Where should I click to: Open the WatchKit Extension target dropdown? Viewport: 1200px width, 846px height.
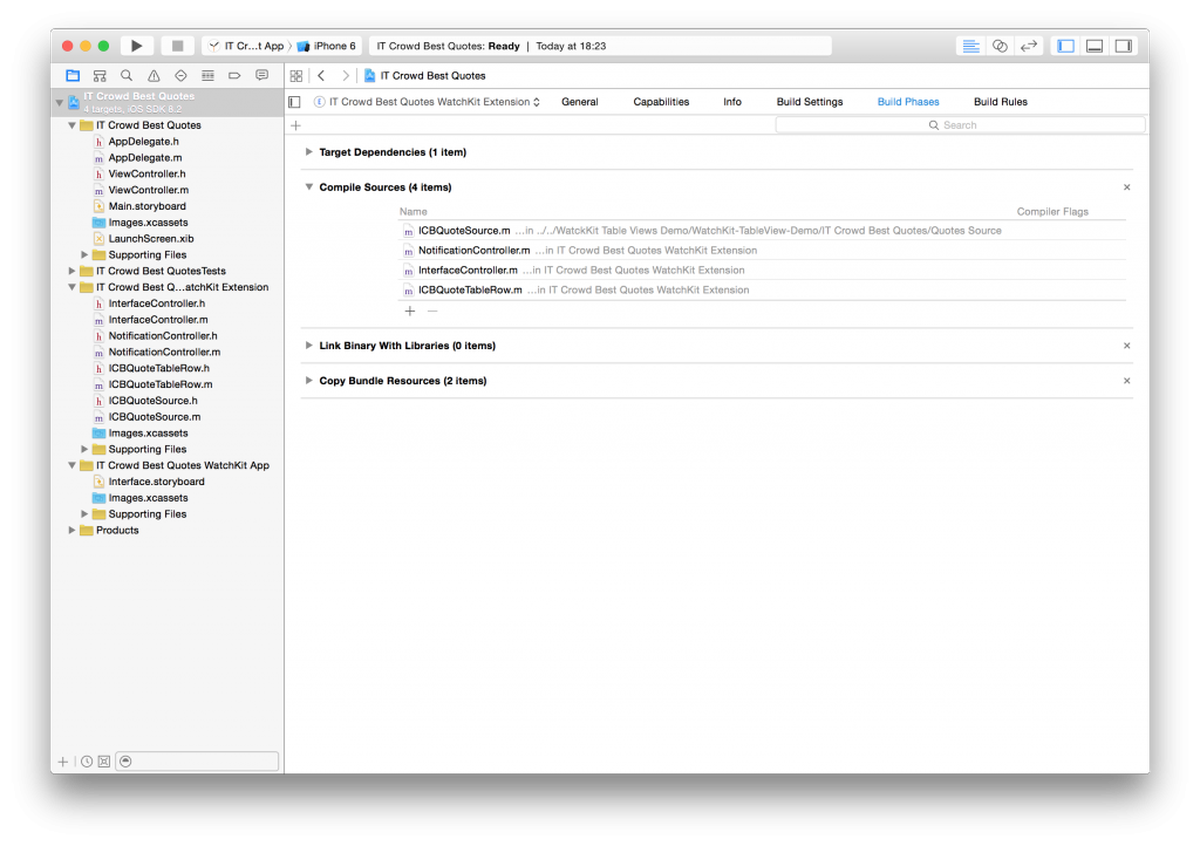coord(428,102)
